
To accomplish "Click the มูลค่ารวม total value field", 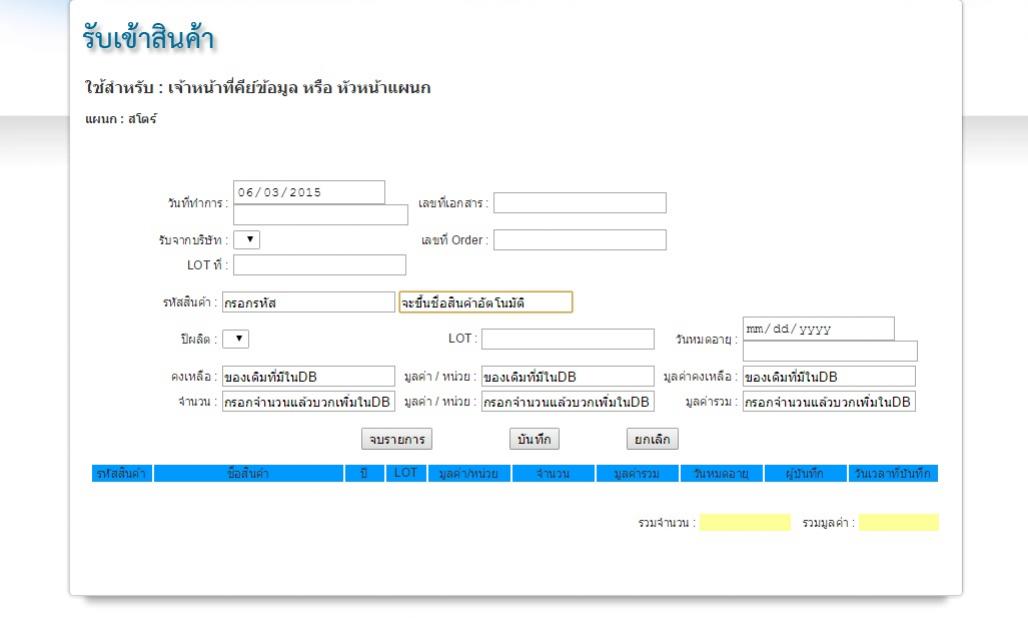I will click(x=829, y=401).
